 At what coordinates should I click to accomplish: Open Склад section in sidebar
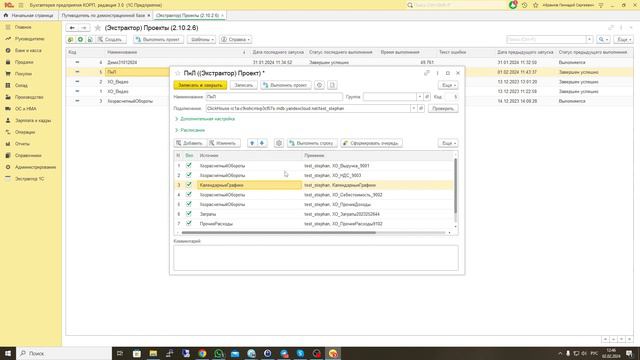click(21, 85)
